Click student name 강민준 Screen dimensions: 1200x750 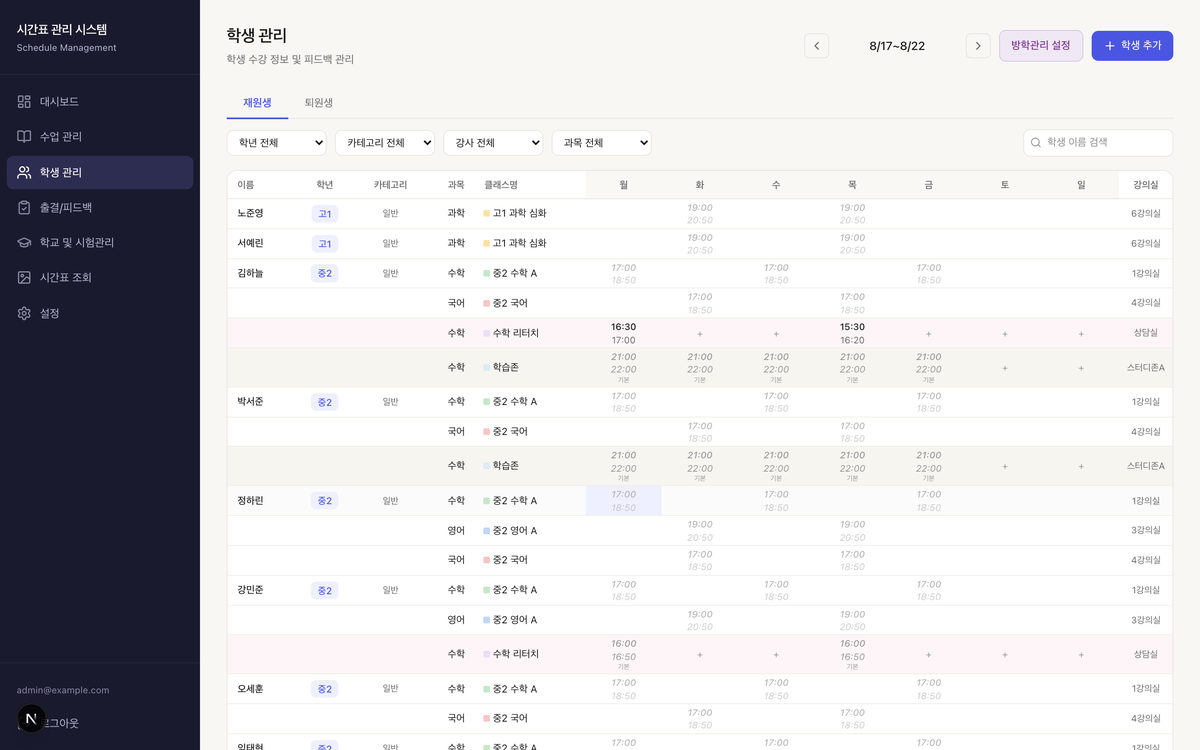pos(251,590)
